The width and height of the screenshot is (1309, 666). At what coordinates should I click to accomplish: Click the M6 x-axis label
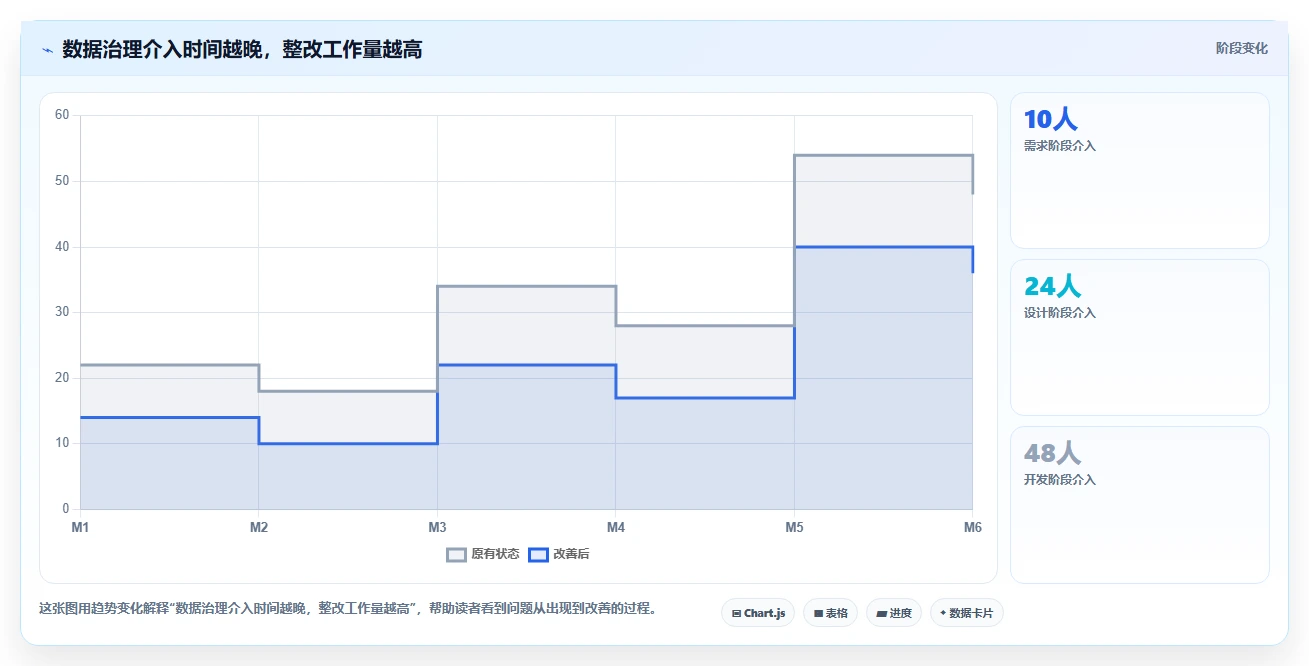pyautogui.click(x=972, y=527)
